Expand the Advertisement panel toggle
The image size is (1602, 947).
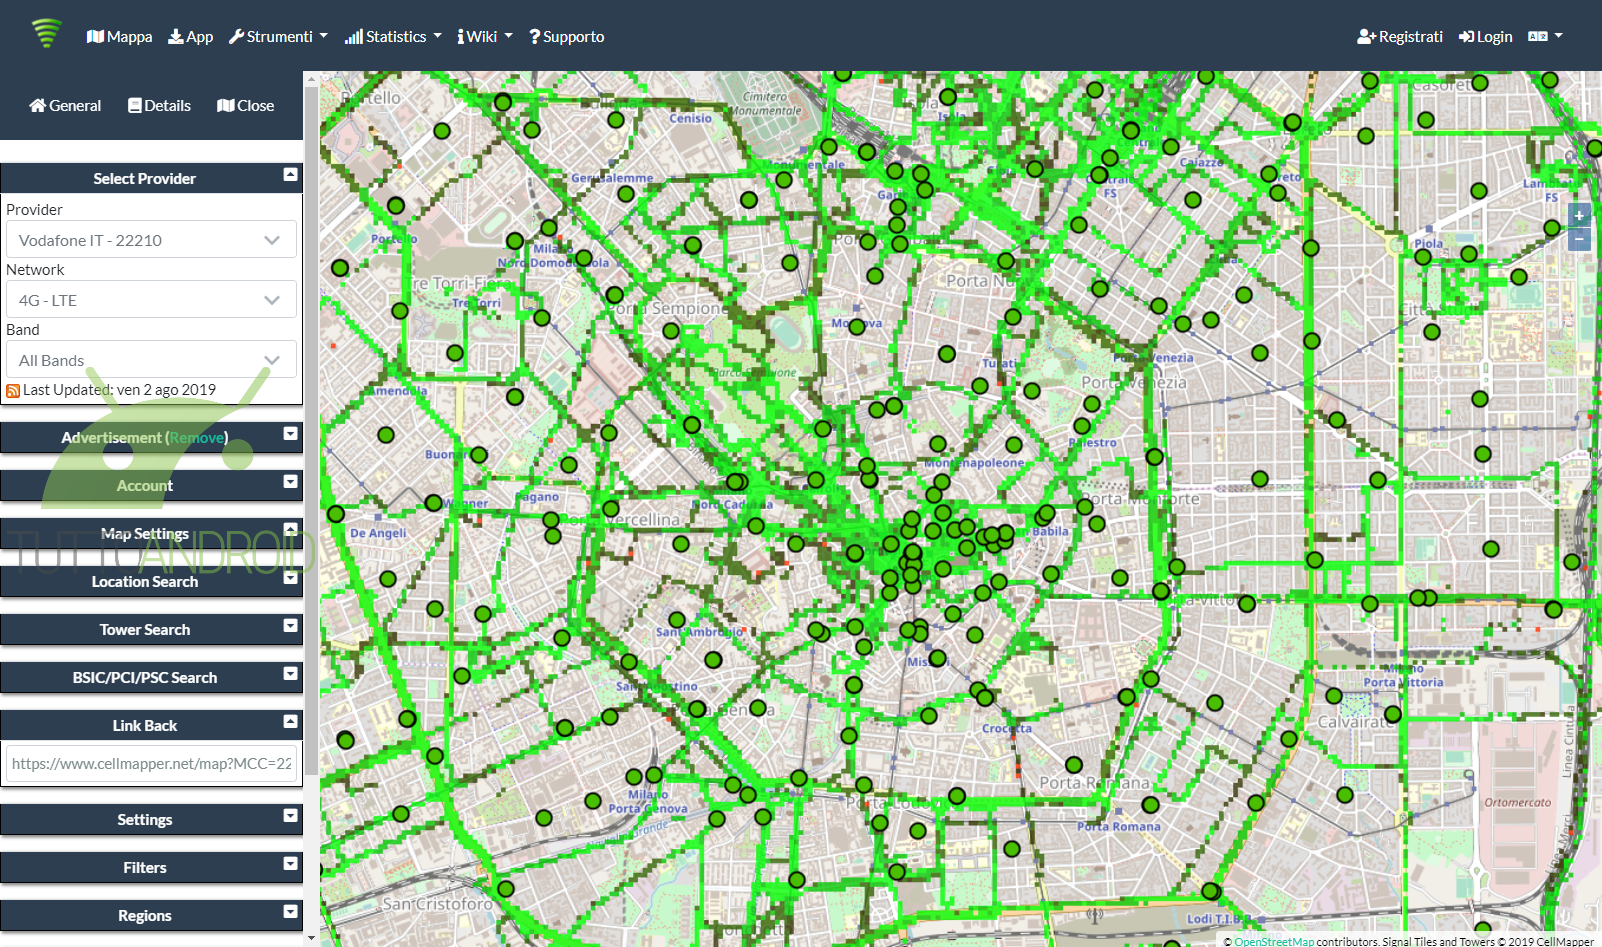290,434
